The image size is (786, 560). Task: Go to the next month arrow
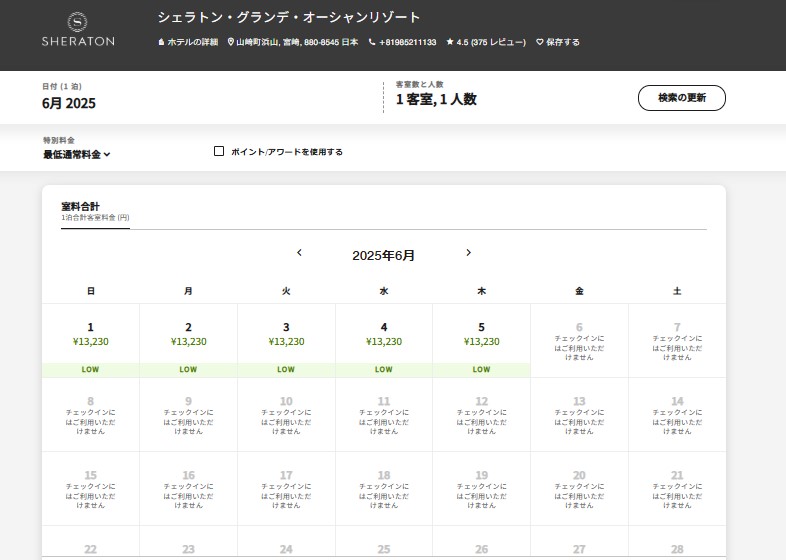[468, 253]
